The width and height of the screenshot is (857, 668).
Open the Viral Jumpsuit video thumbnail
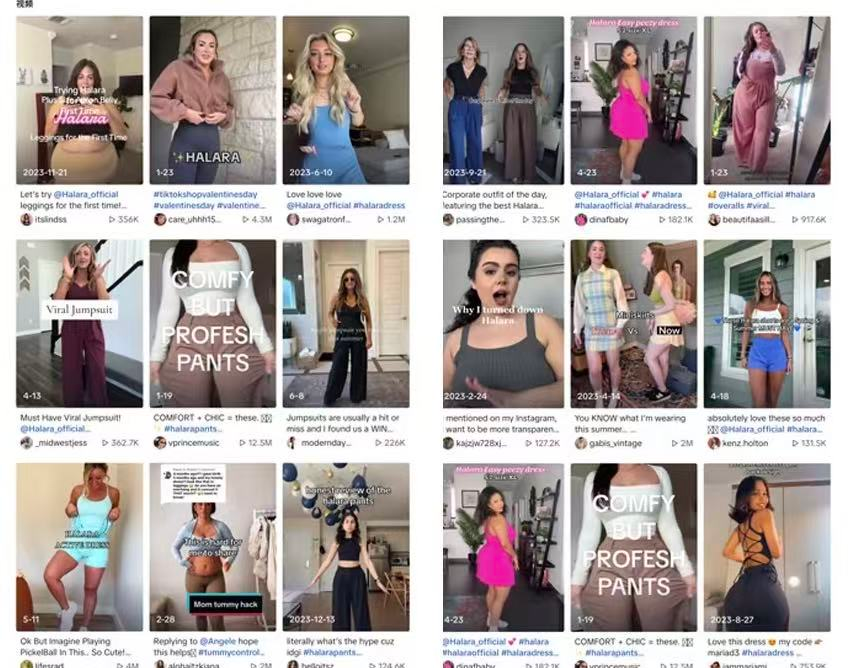(79, 324)
